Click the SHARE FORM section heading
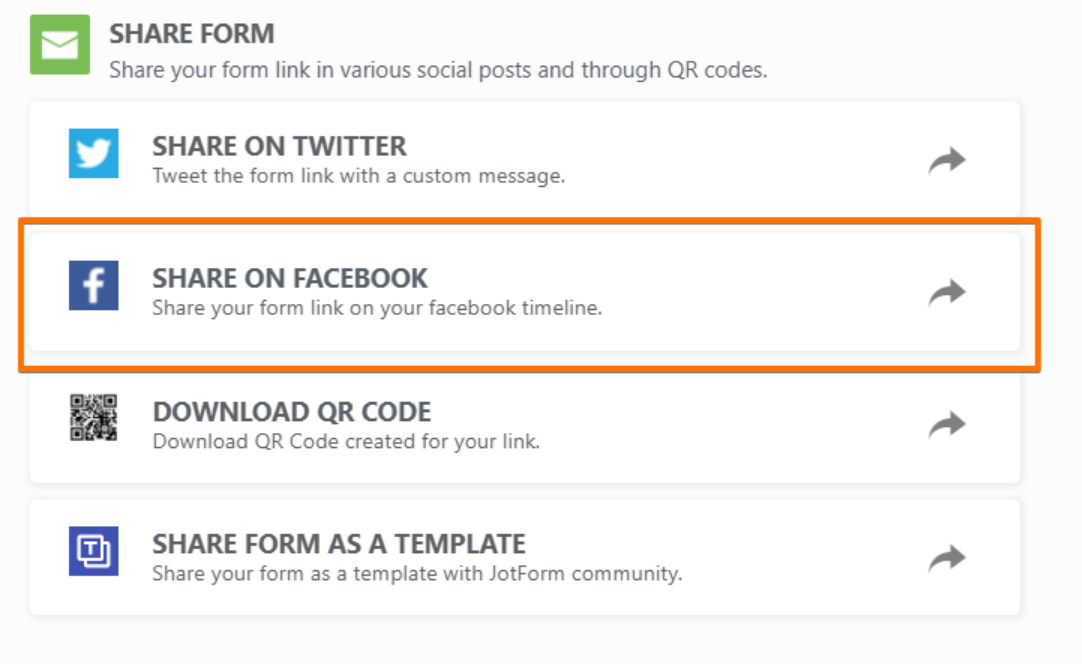The height and width of the screenshot is (664, 1082). click(192, 34)
